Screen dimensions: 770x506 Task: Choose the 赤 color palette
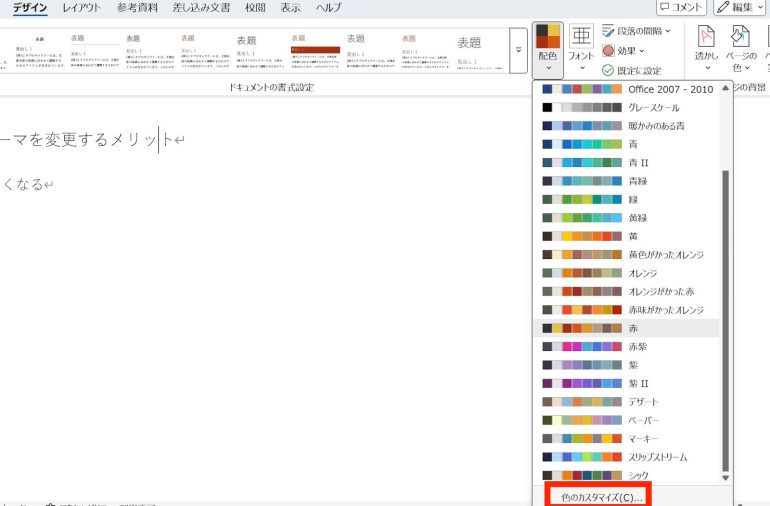coord(630,328)
